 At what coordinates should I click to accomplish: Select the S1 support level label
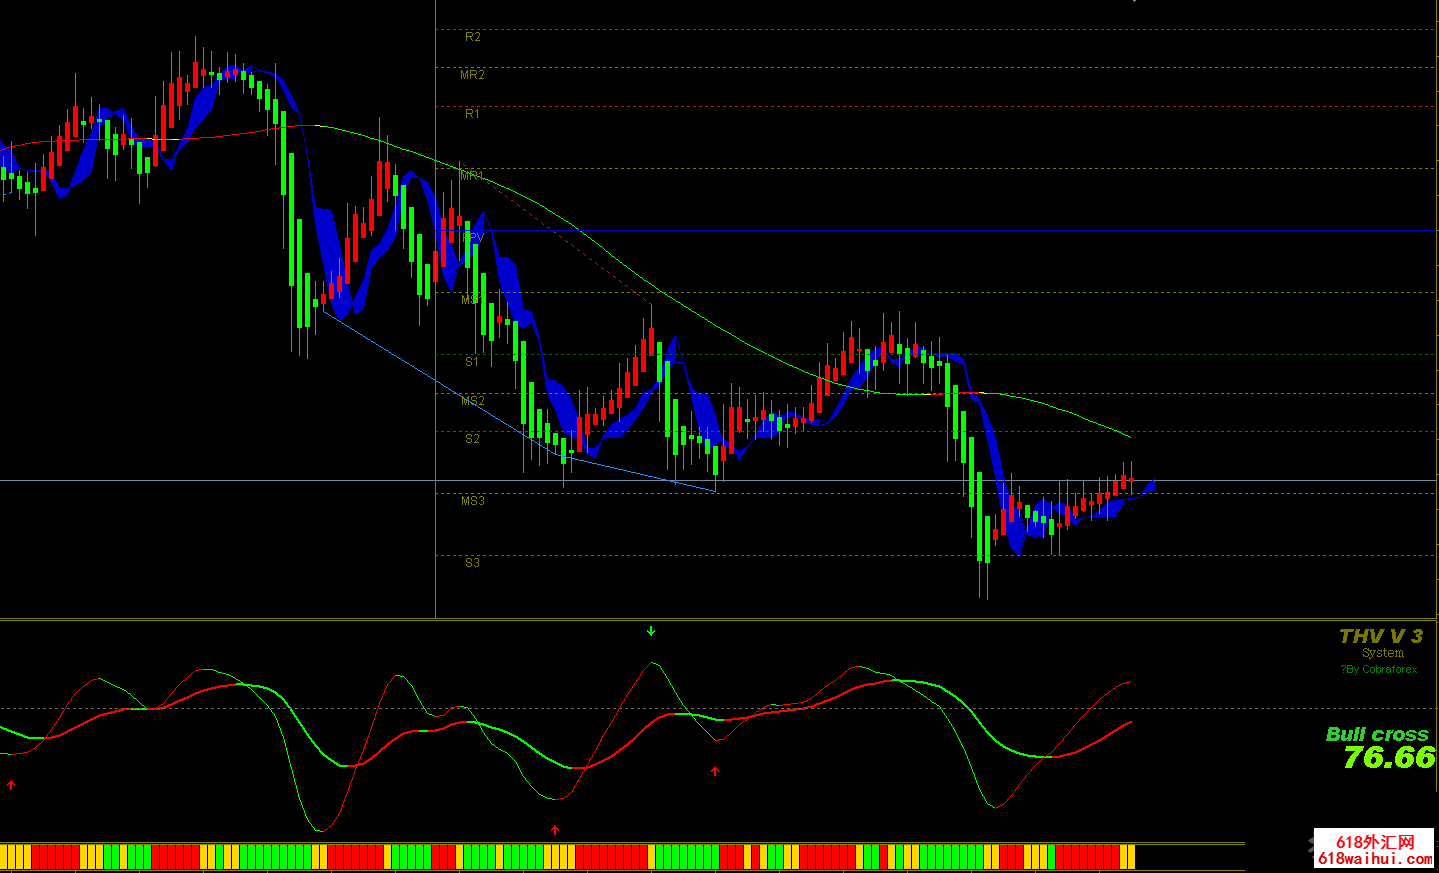pos(472,362)
